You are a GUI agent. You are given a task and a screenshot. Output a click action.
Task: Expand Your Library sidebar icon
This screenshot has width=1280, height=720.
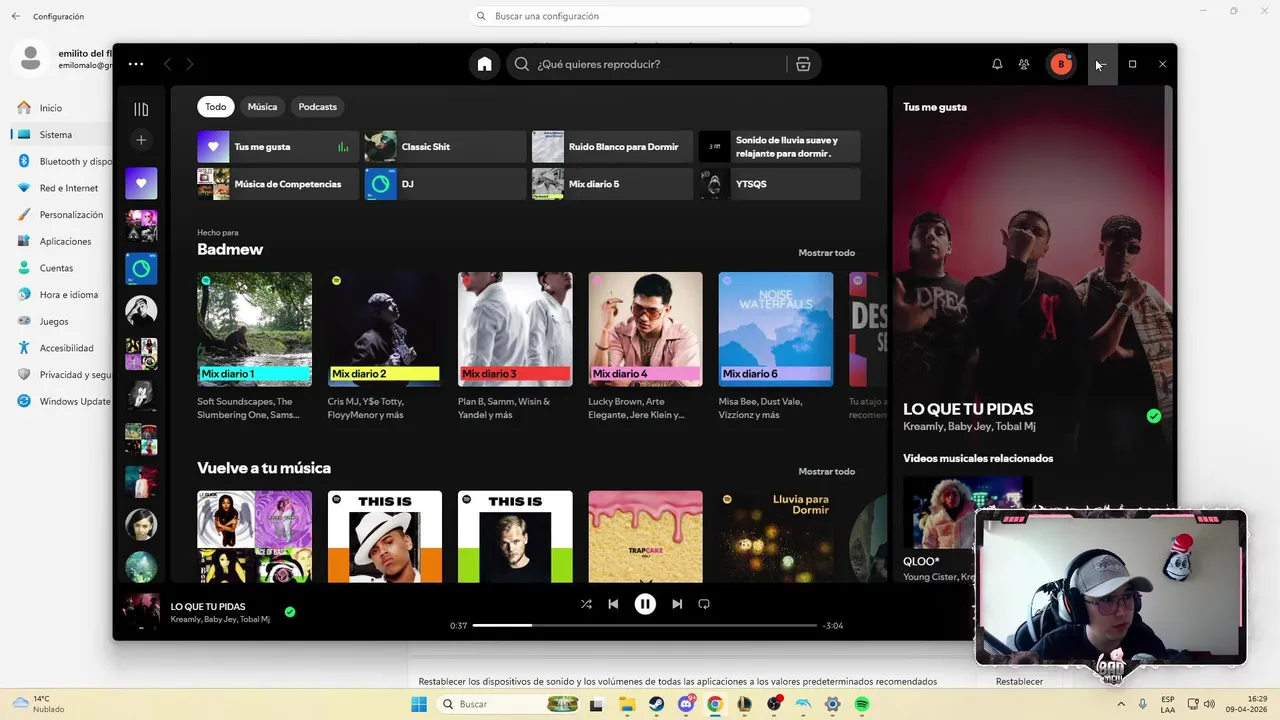(141, 109)
